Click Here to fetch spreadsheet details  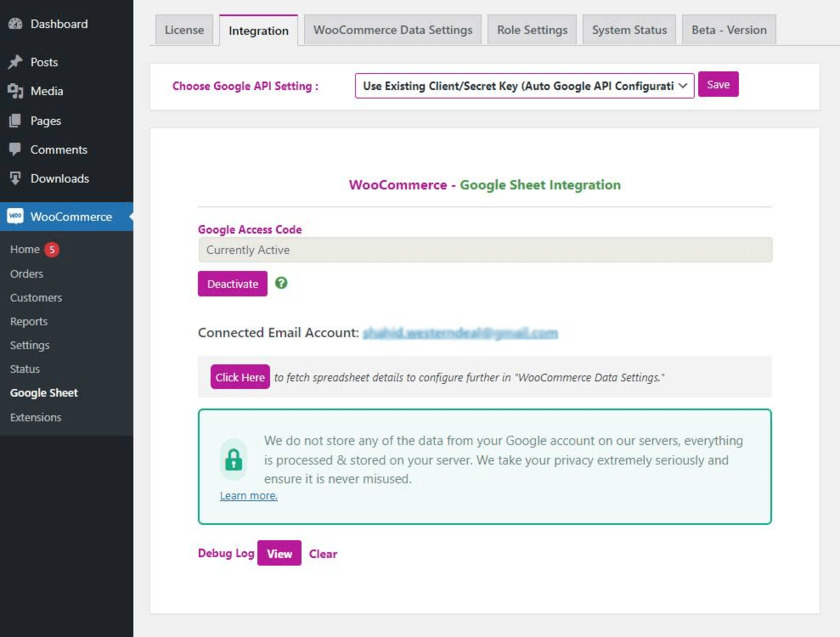(x=240, y=377)
